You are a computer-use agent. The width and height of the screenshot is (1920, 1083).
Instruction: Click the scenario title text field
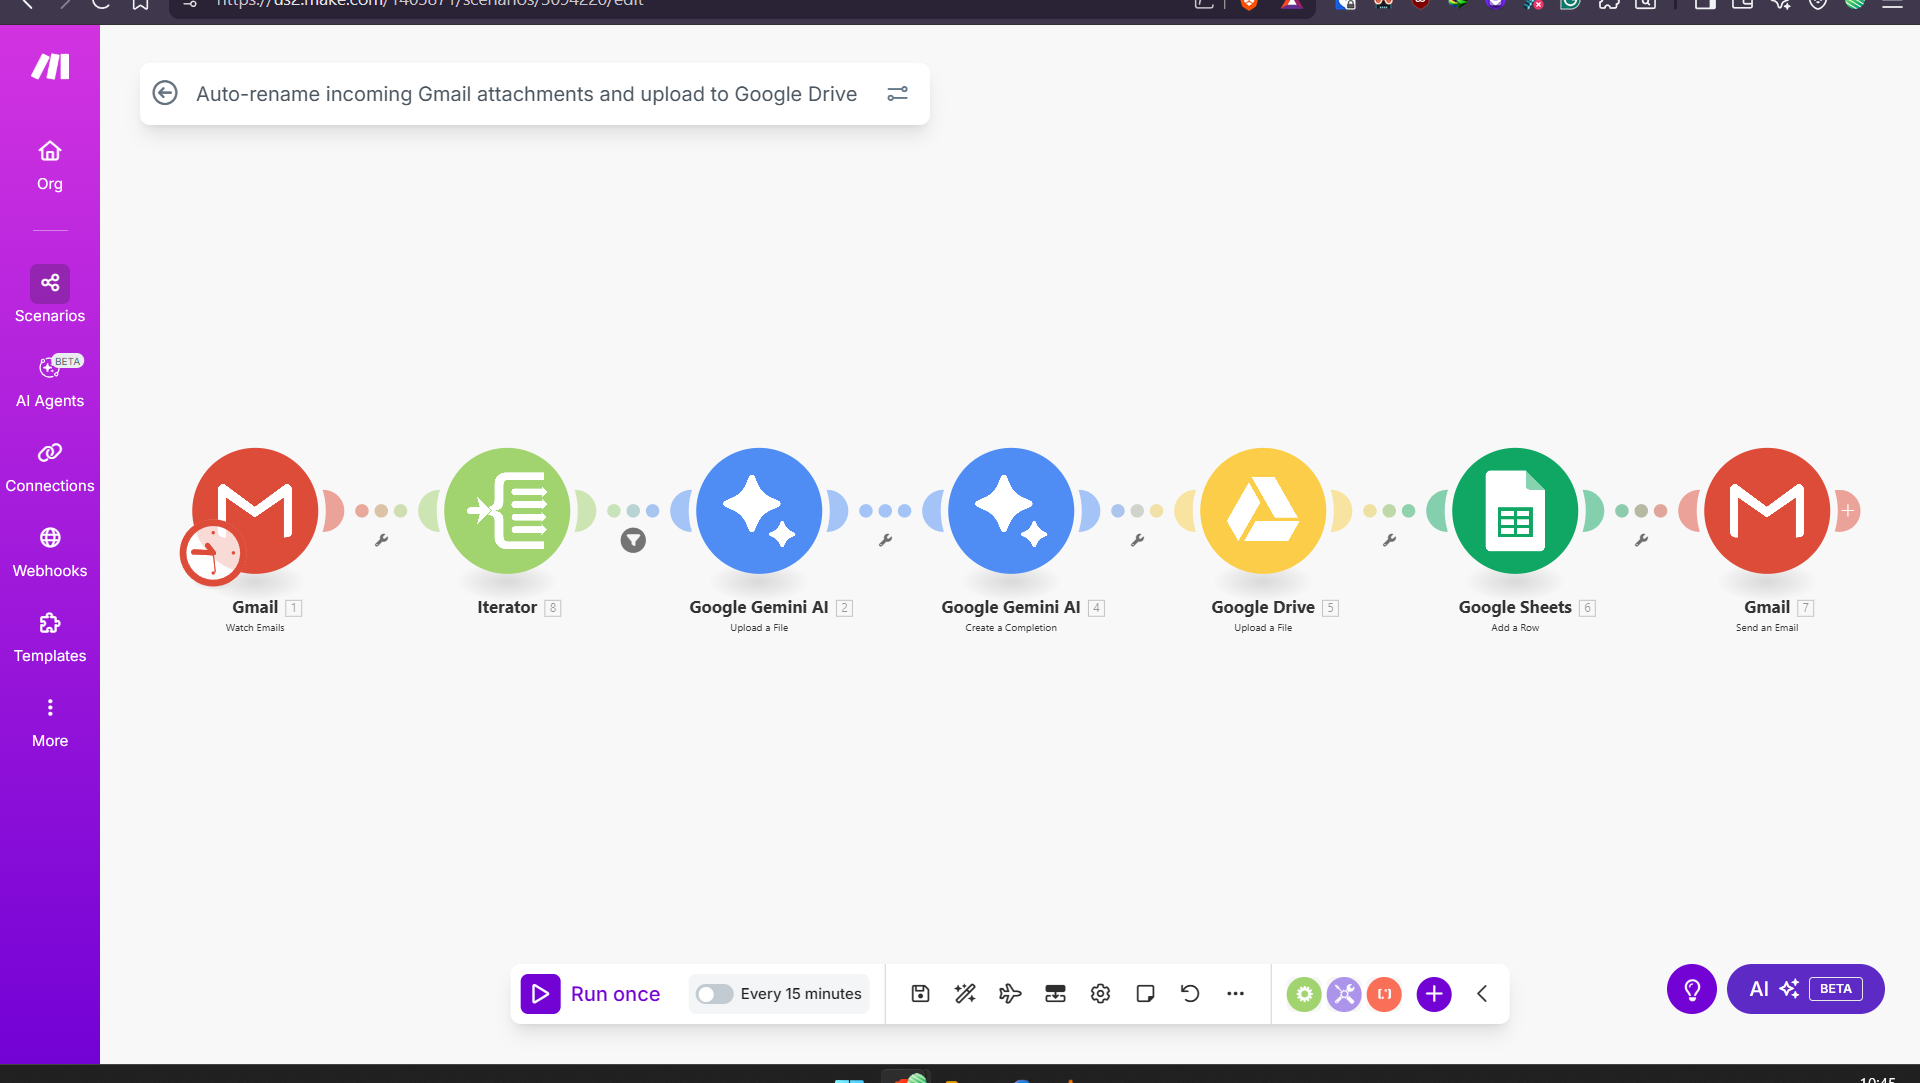click(x=526, y=94)
